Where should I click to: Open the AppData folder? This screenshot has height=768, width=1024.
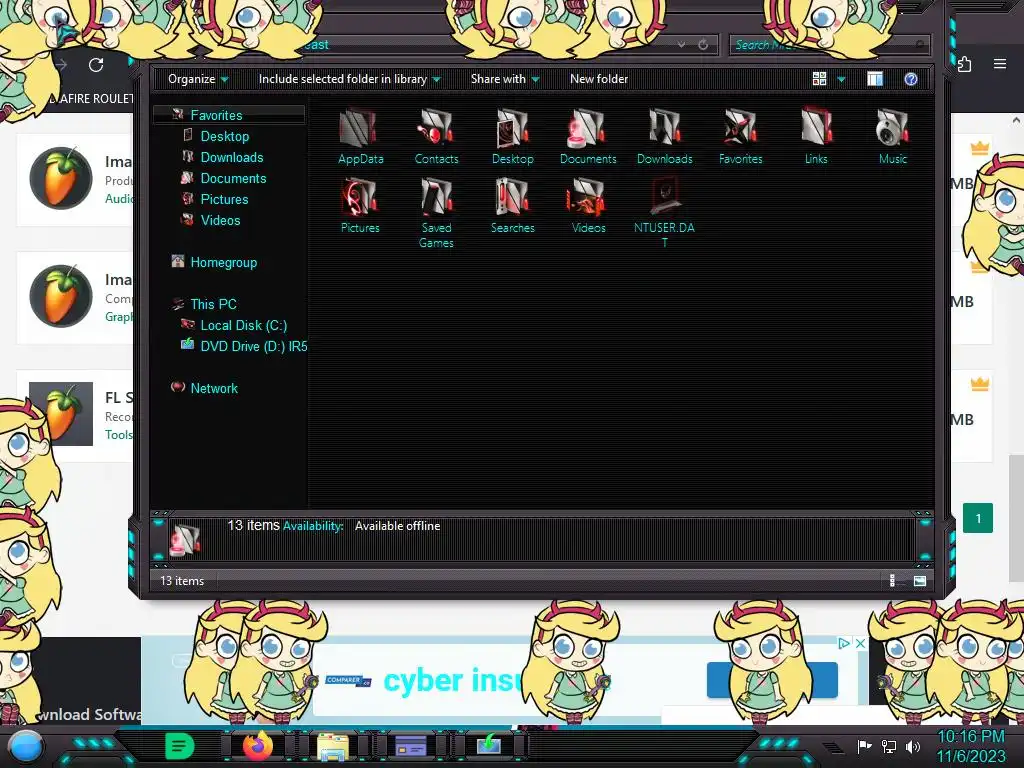tap(360, 137)
